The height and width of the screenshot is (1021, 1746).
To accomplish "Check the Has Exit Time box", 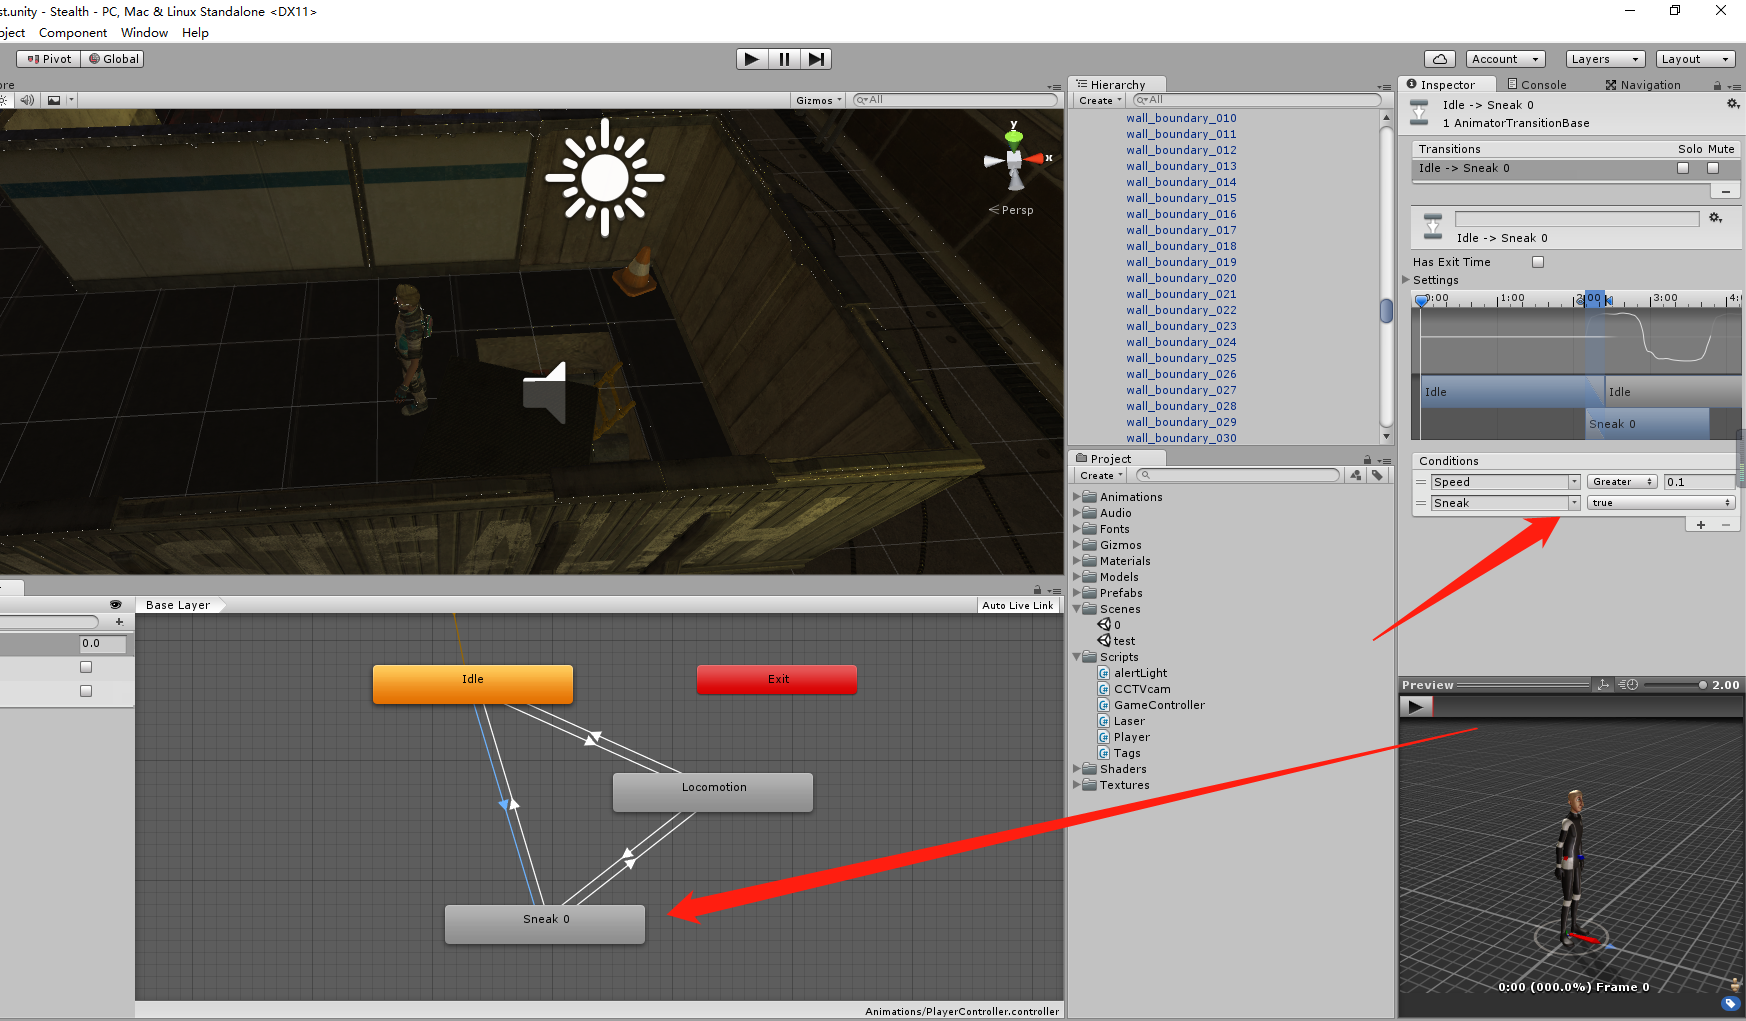I will [x=1538, y=262].
